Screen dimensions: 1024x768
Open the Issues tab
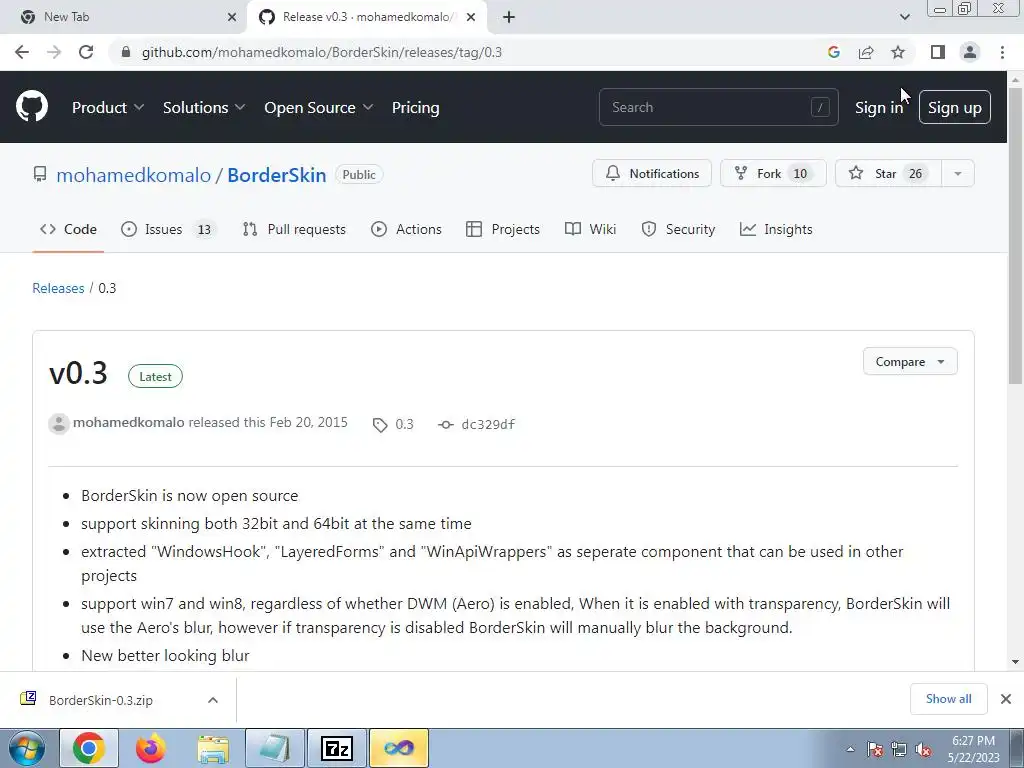(x=168, y=229)
